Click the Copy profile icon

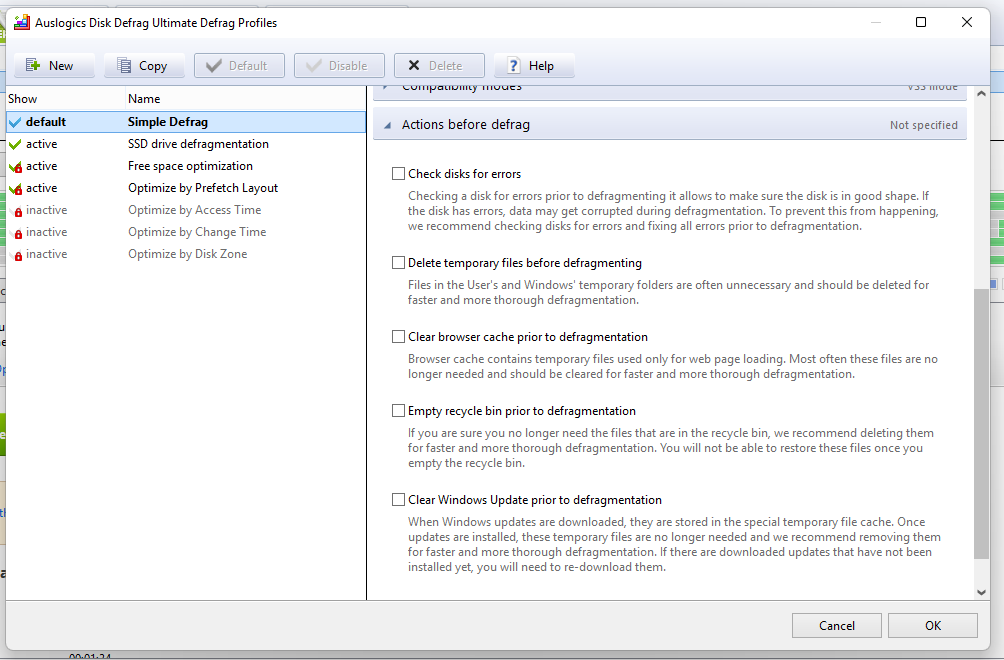pyautogui.click(x=124, y=66)
